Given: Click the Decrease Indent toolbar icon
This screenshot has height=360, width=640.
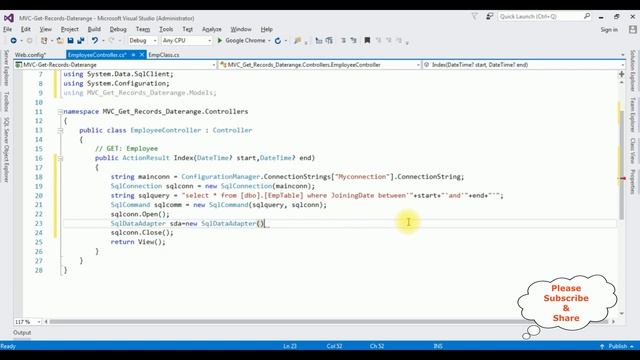Looking at the screenshot, I should point(319,40).
